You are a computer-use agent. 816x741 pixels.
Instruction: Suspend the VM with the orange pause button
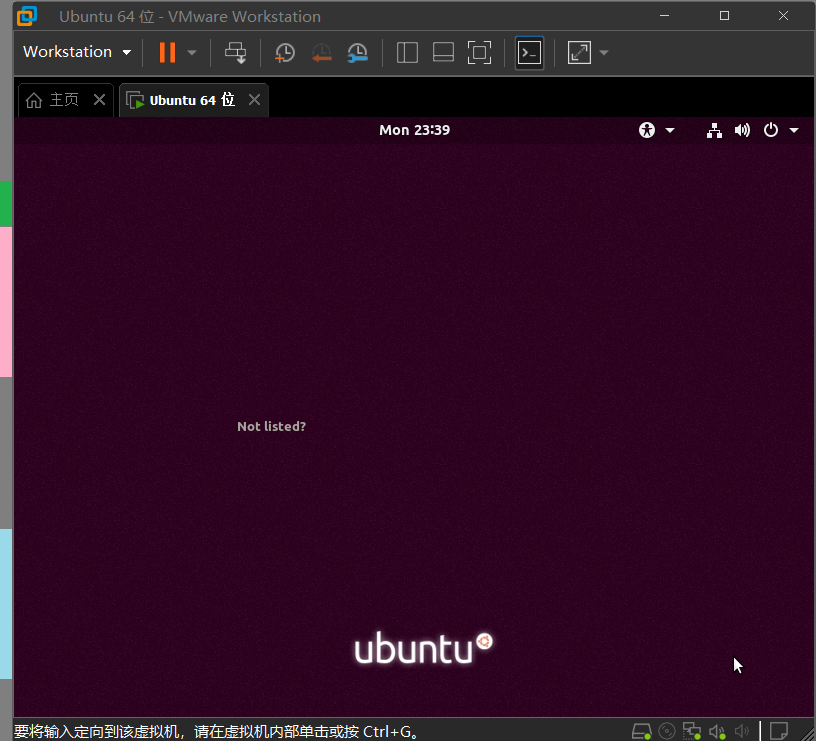pos(167,53)
